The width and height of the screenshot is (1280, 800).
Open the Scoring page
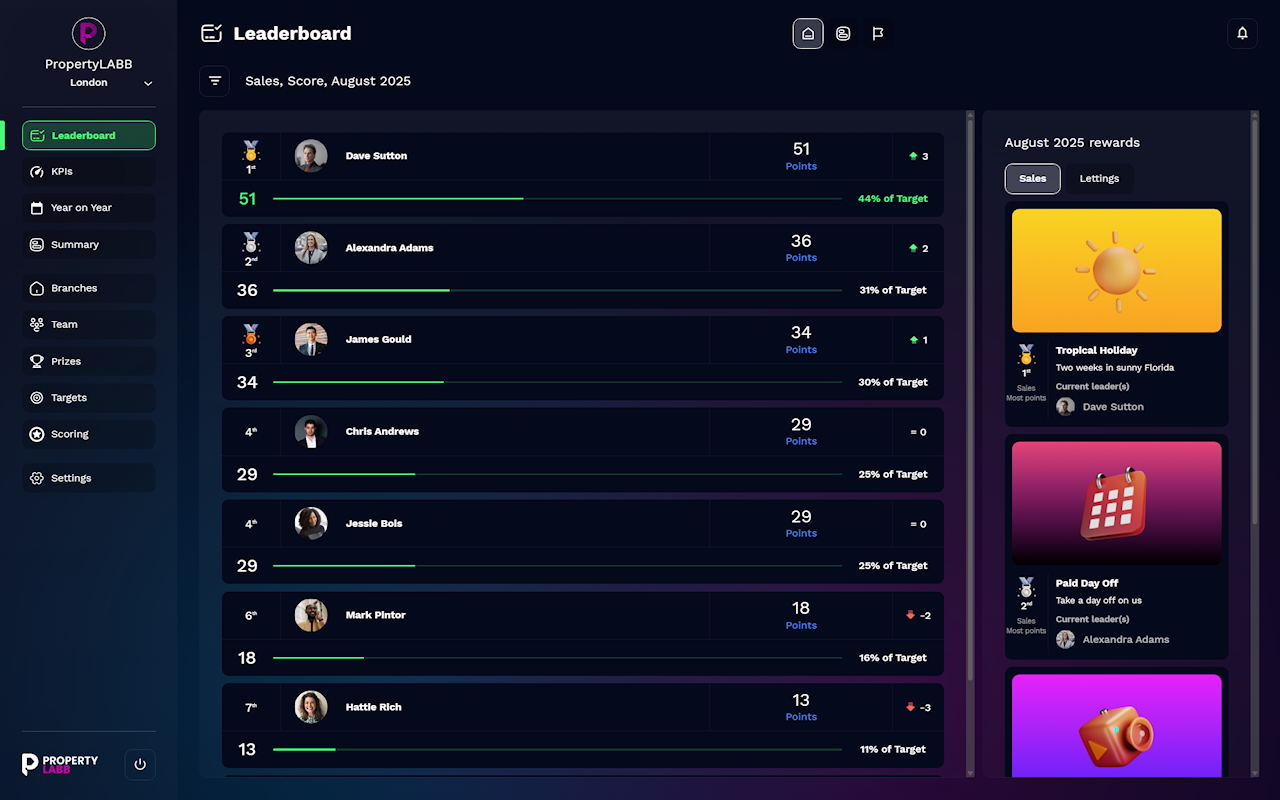[x=89, y=434]
